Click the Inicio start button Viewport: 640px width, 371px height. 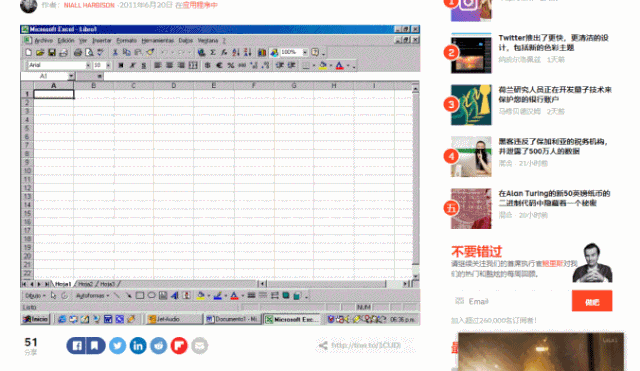36,319
